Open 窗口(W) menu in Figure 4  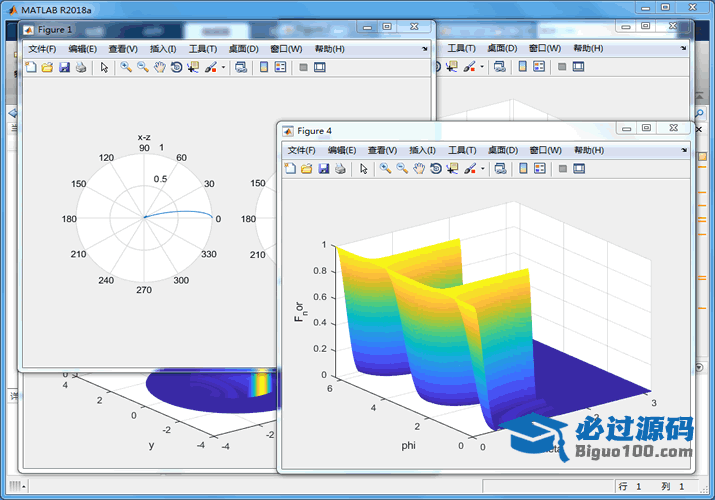click(x=546, y=150)
